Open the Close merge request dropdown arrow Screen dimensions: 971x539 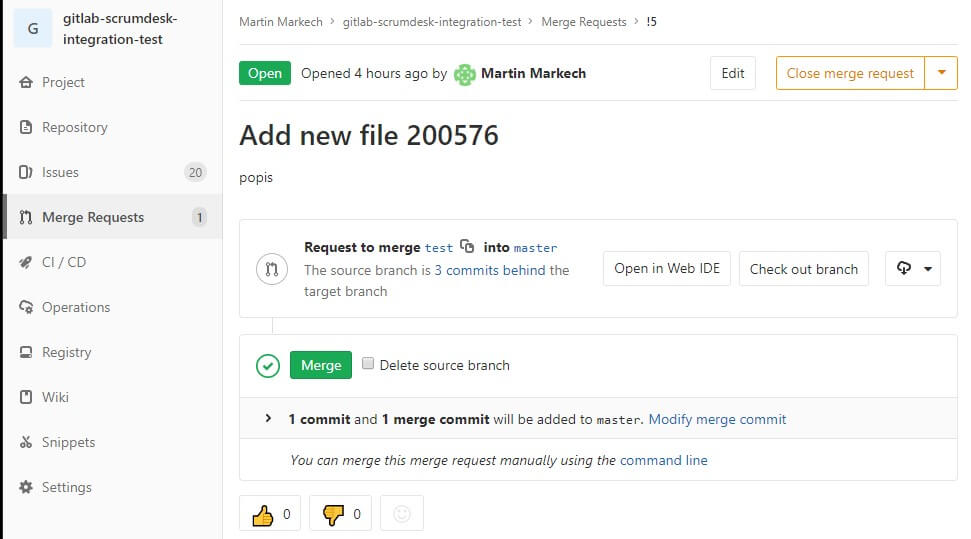click(941, 73)
